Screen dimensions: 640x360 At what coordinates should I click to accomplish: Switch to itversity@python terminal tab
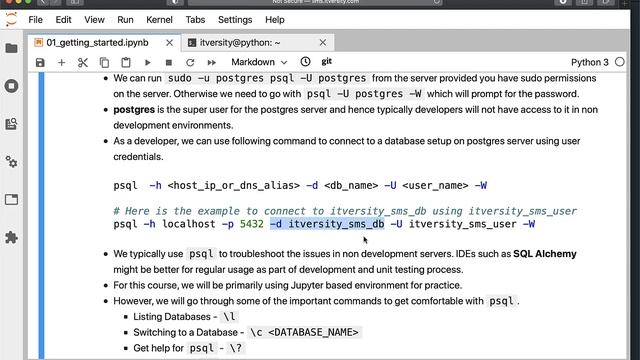[x=240, y=42]
